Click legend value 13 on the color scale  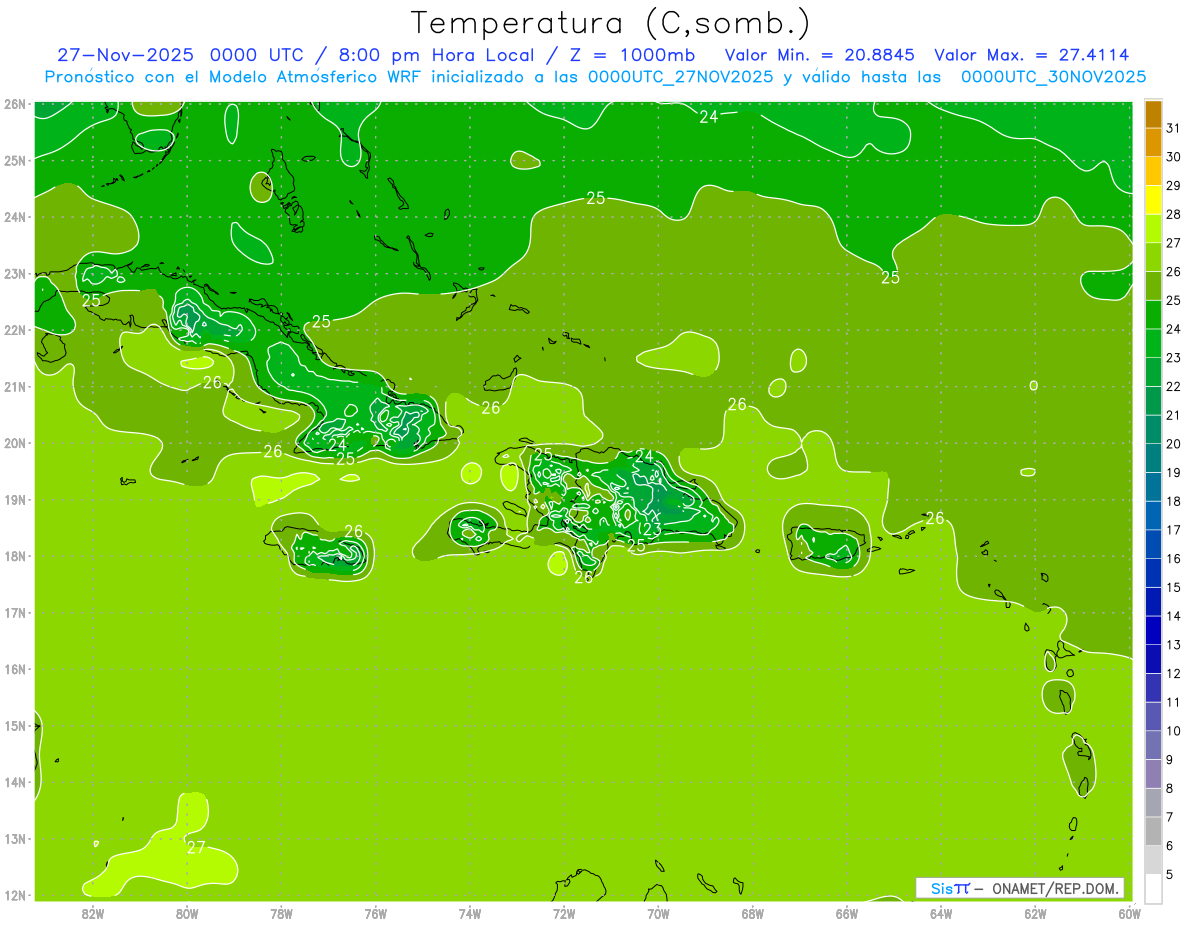1173,645
